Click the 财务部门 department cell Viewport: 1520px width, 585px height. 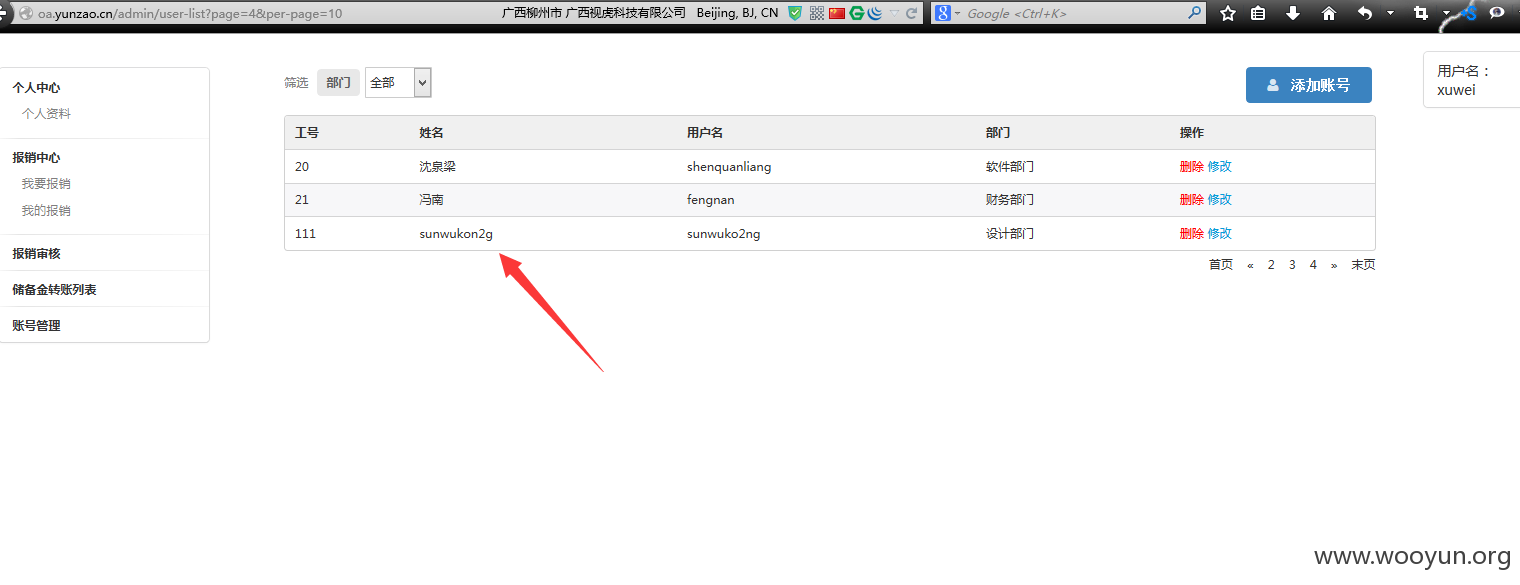pyautogui.click(x=1010, y=200)
